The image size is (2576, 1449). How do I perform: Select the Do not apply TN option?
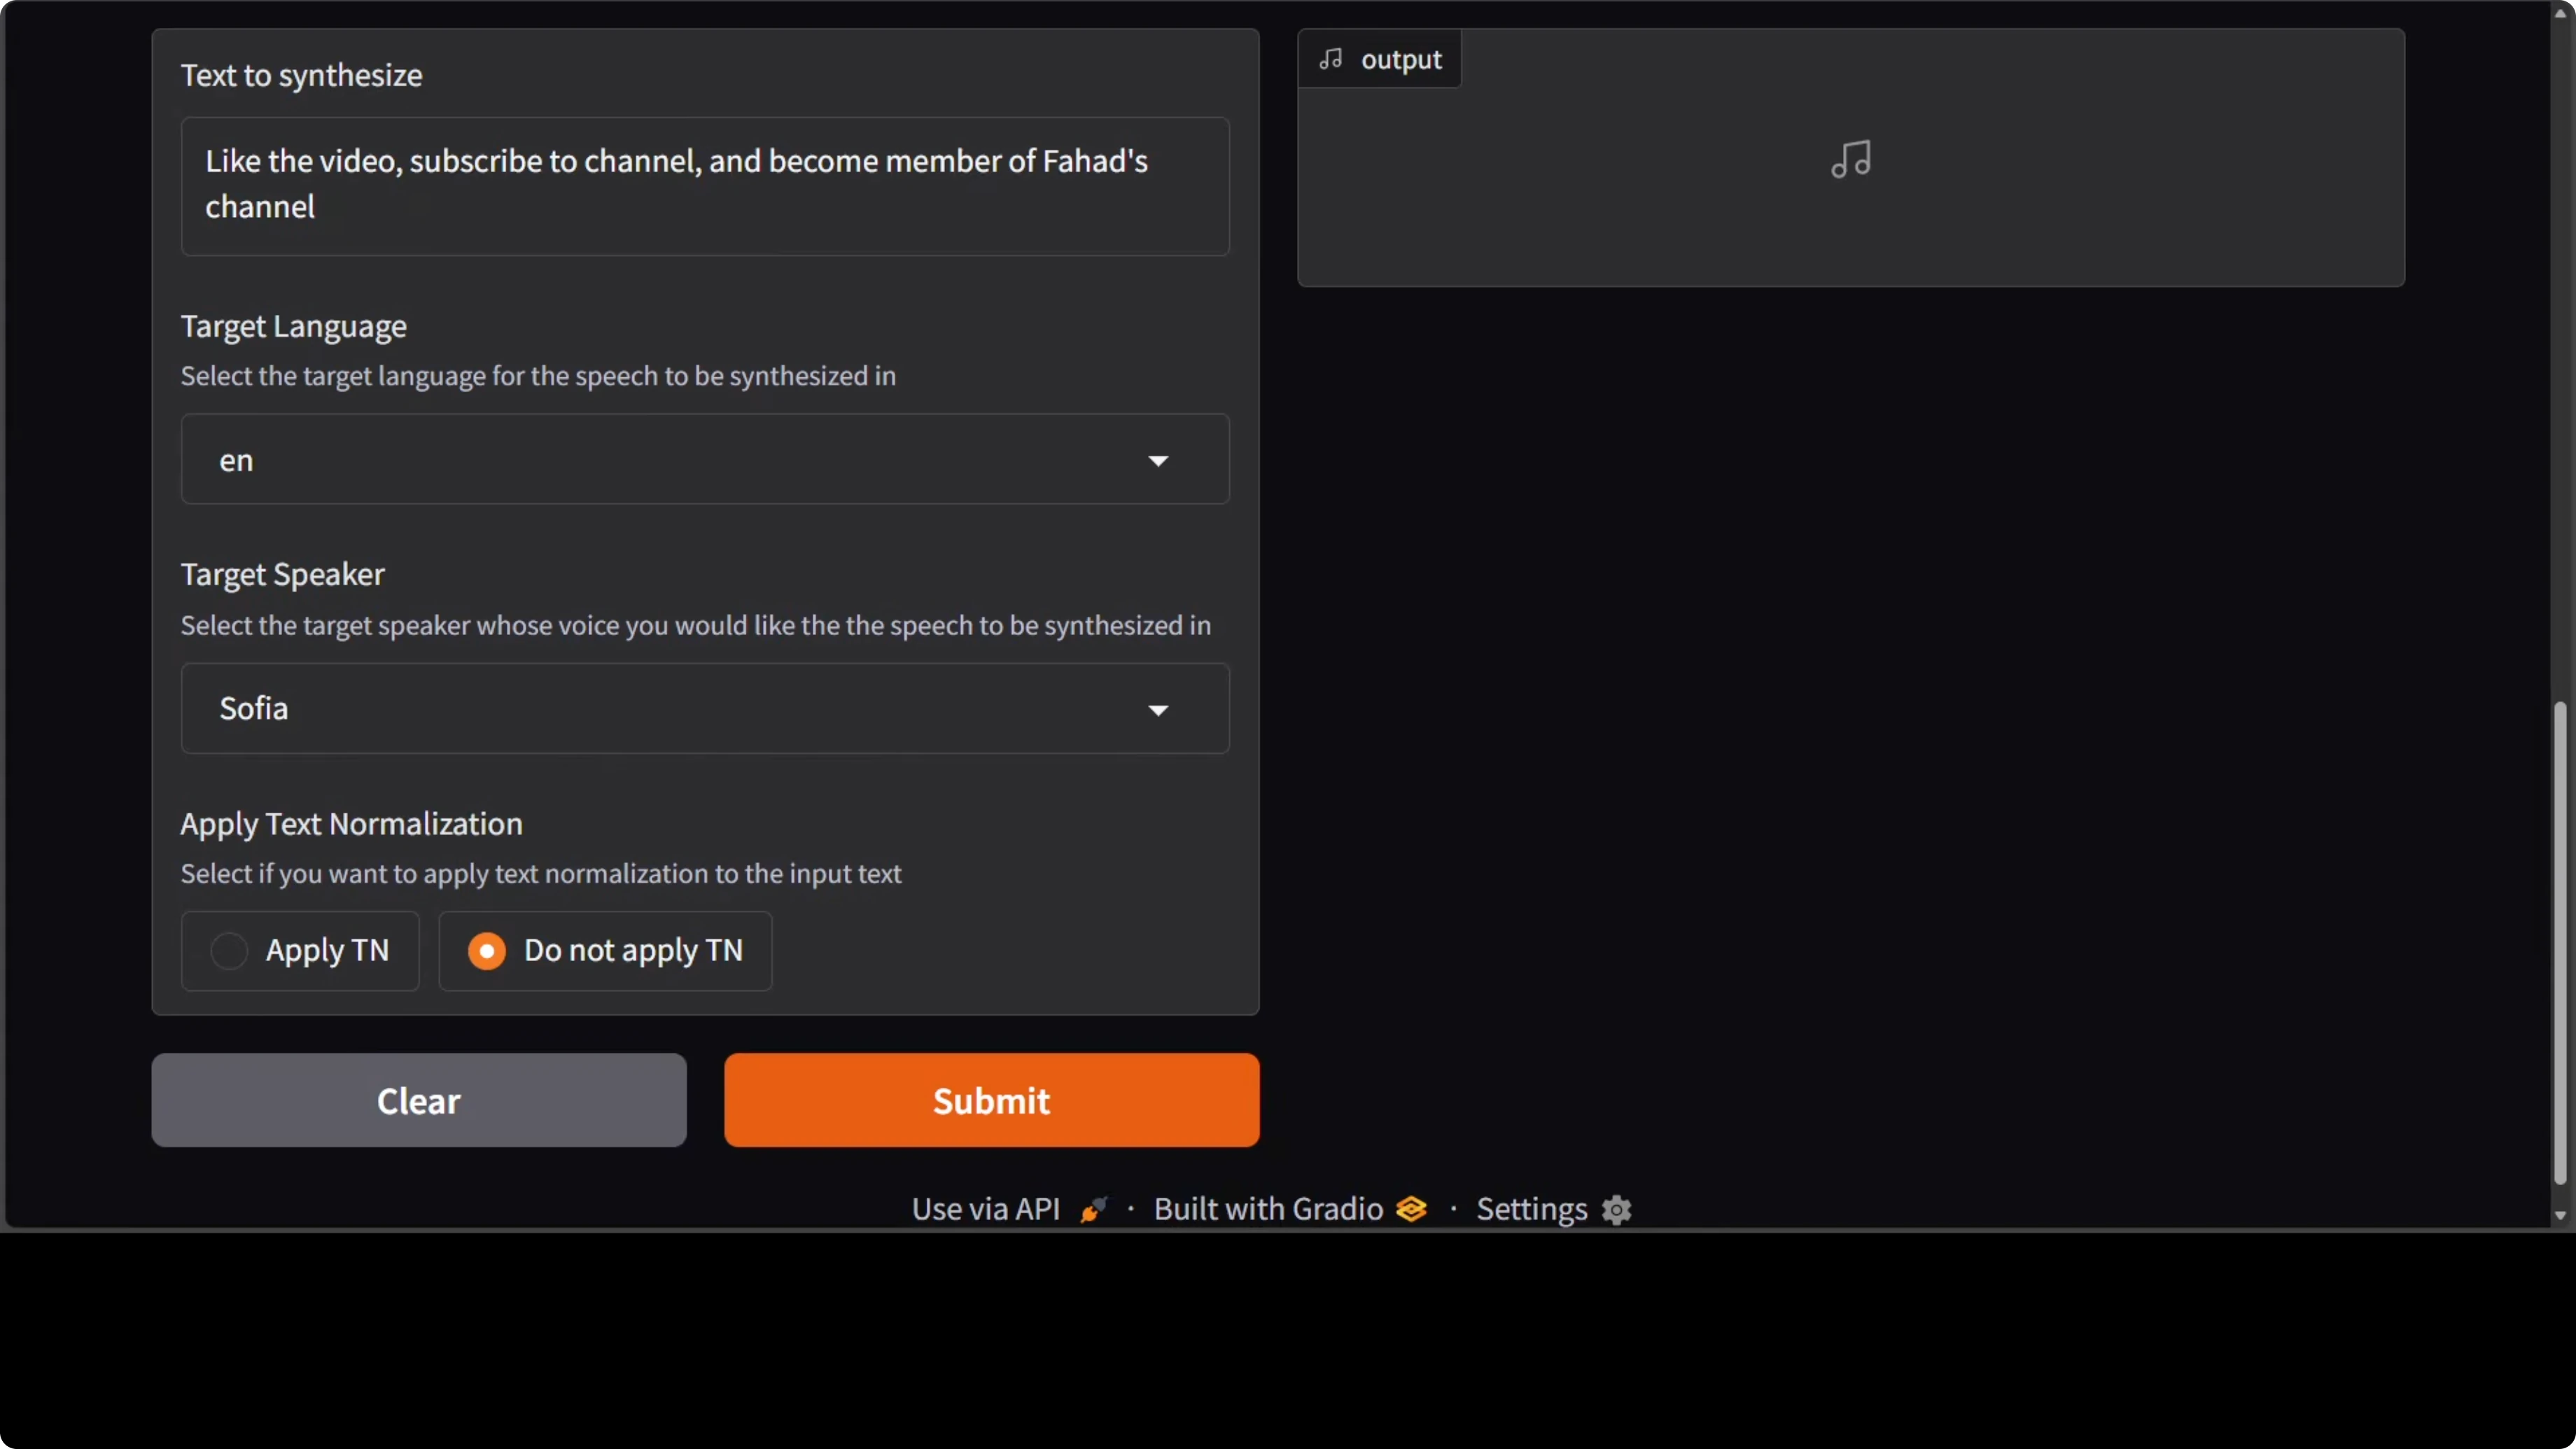[x=487, y=950]
